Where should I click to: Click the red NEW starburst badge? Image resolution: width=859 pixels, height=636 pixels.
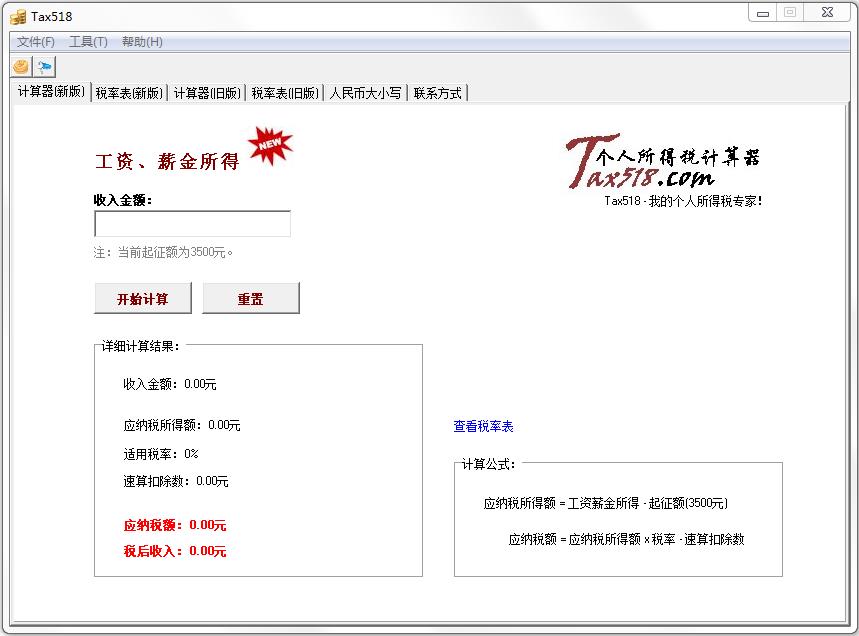(271, 146)
